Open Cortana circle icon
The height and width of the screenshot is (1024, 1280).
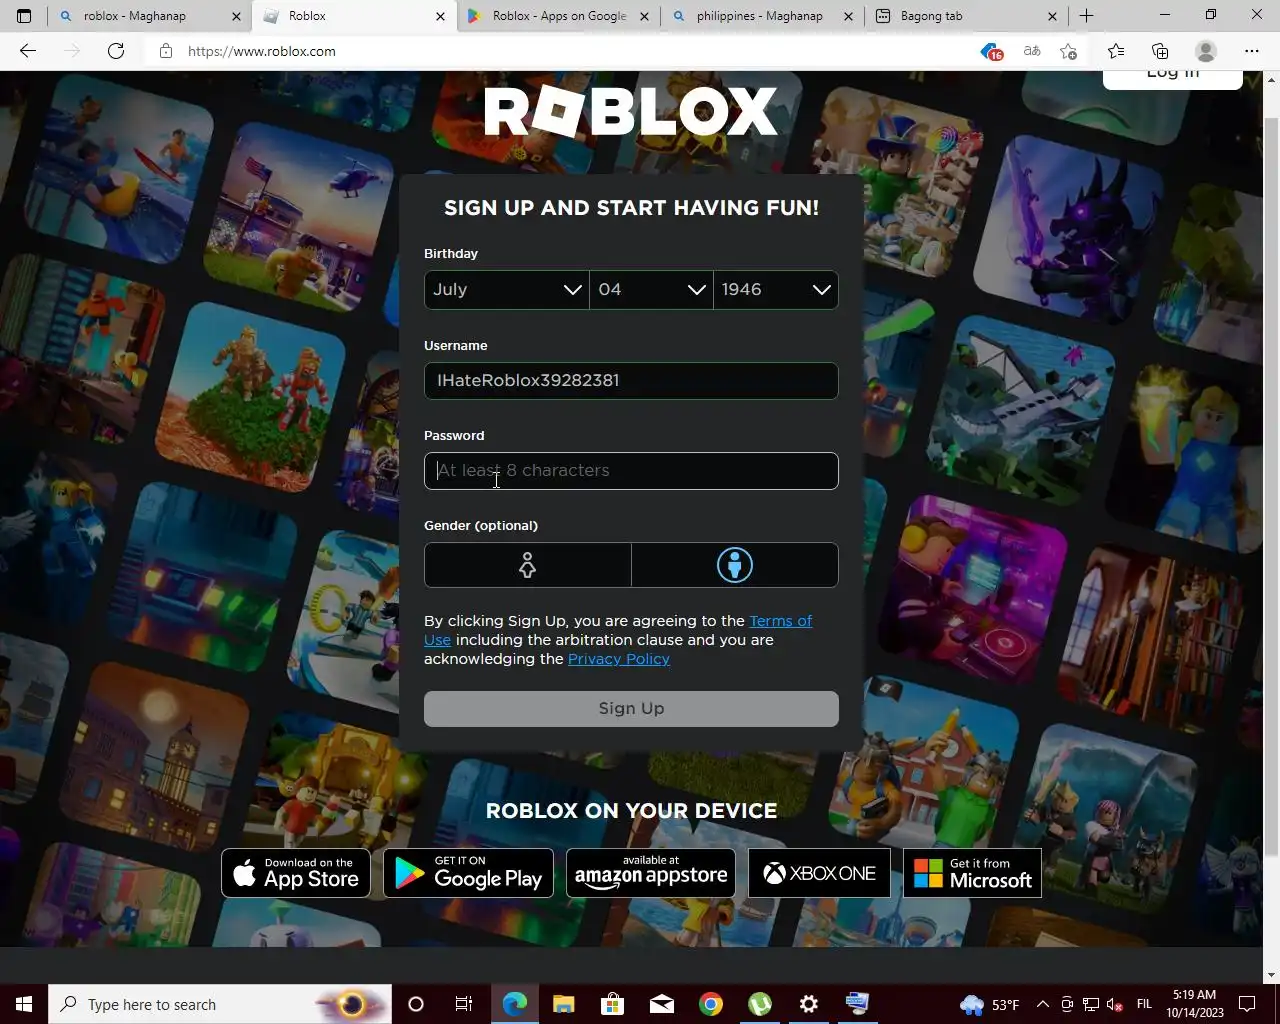click(x=416, y=1004)
